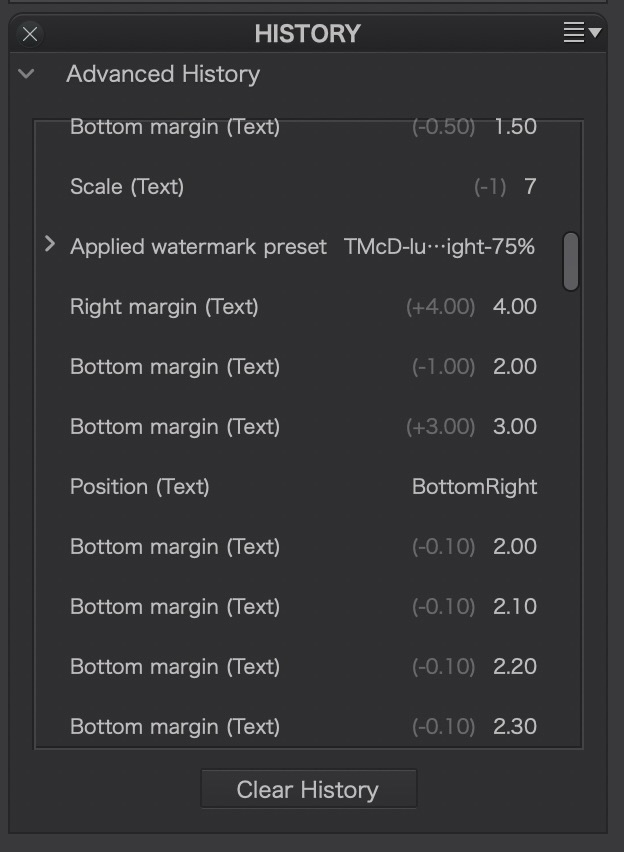Expand the Applied watermark preset entry

click(x=49, y=244)
